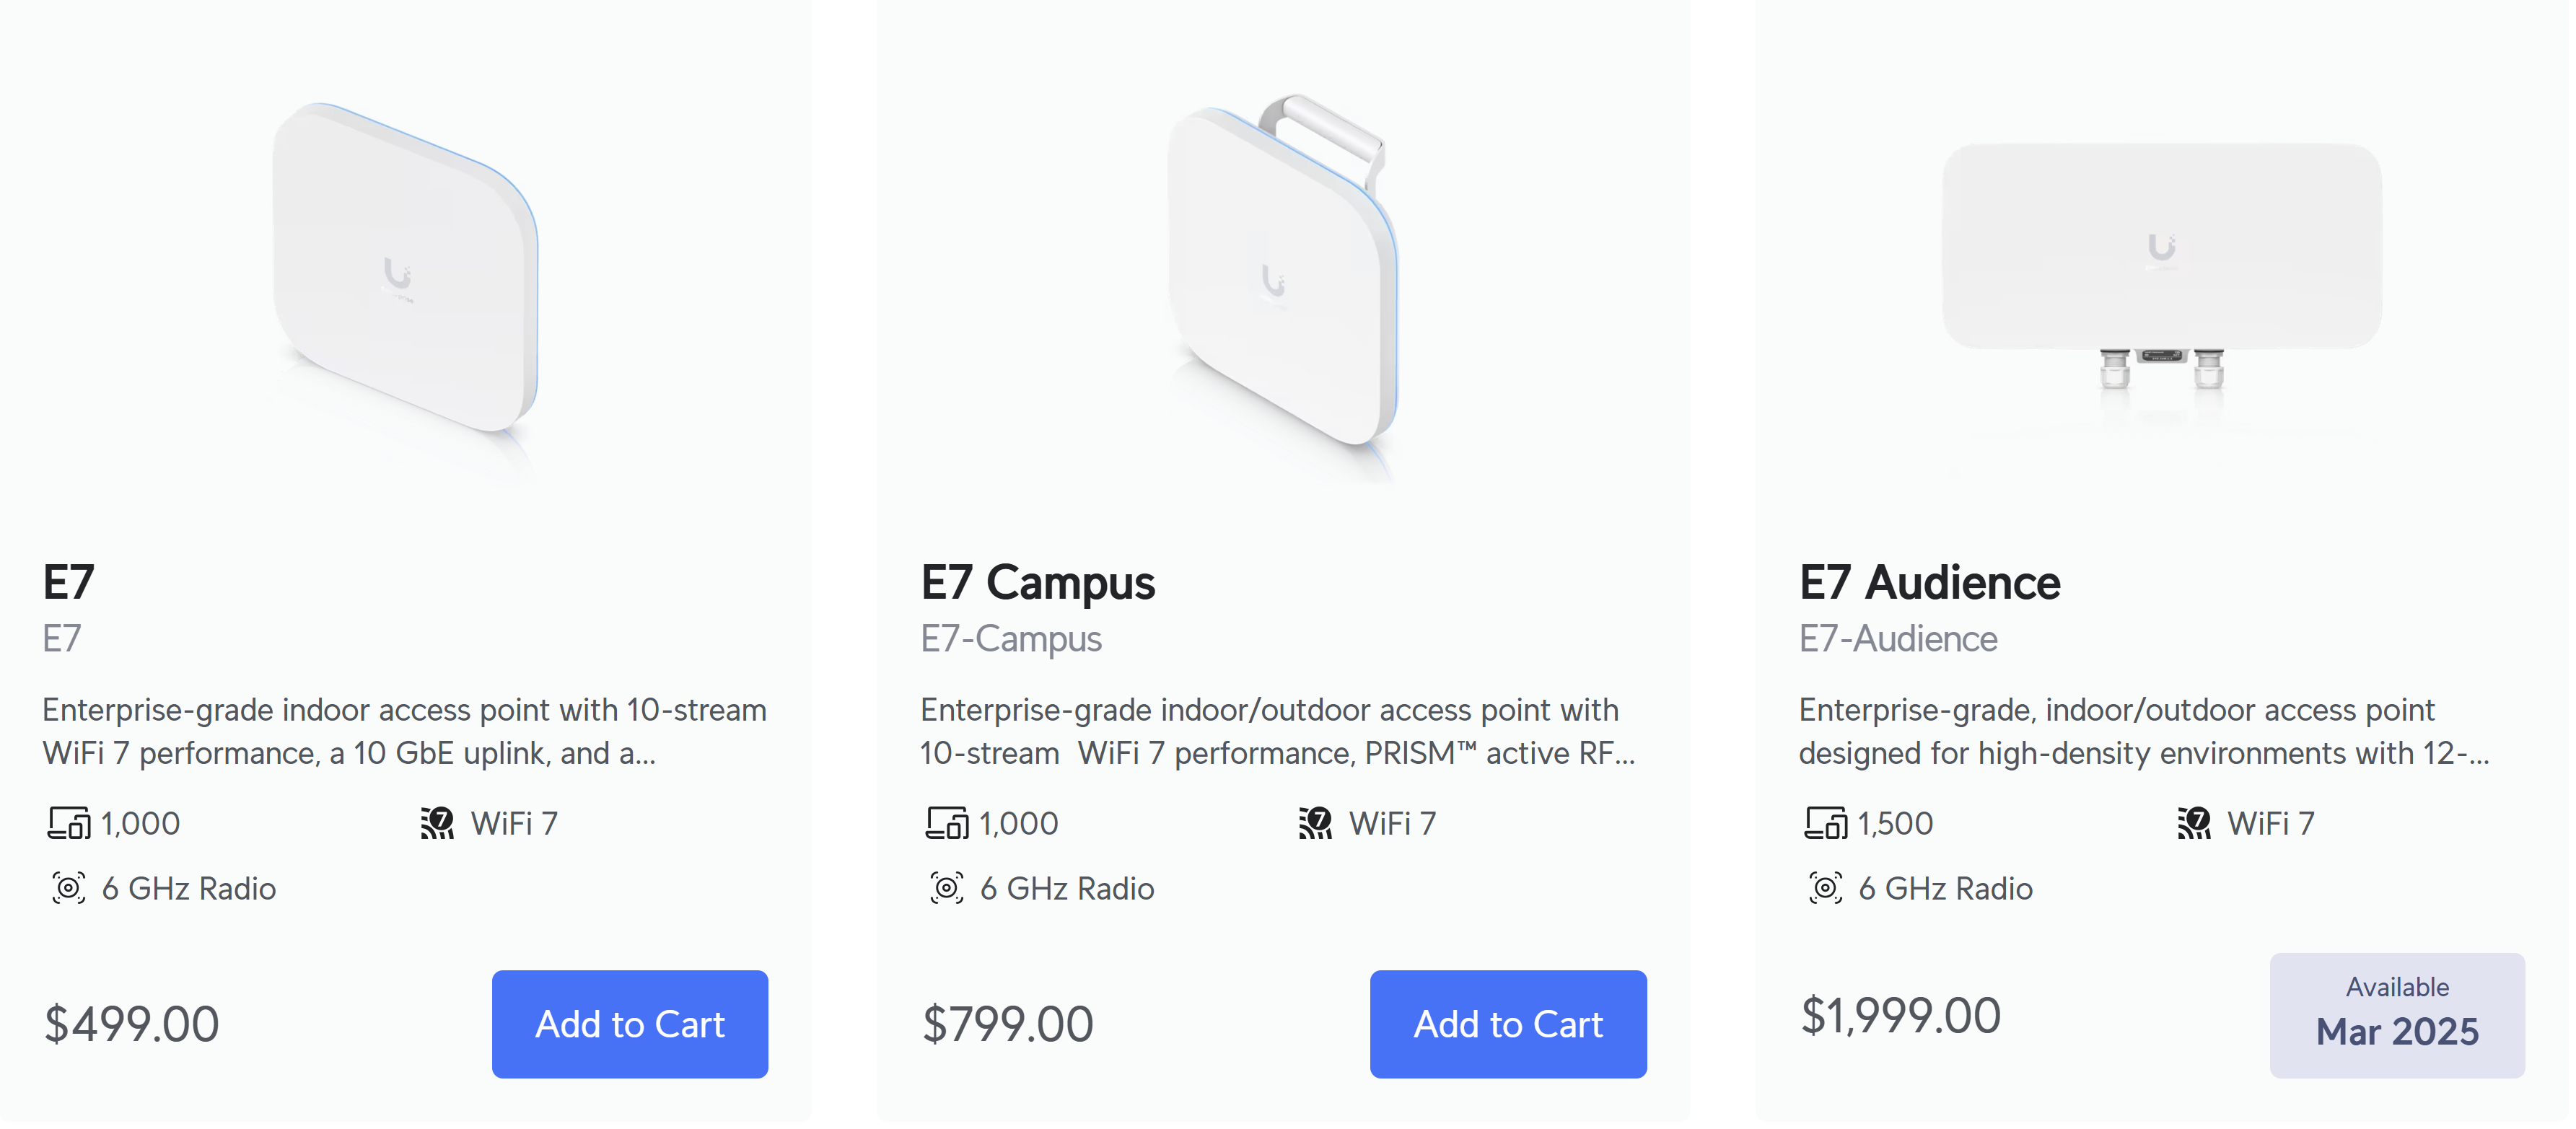
Task: Click the 6 GHz Radio icon on E7 Audience
Action: 1825,889
